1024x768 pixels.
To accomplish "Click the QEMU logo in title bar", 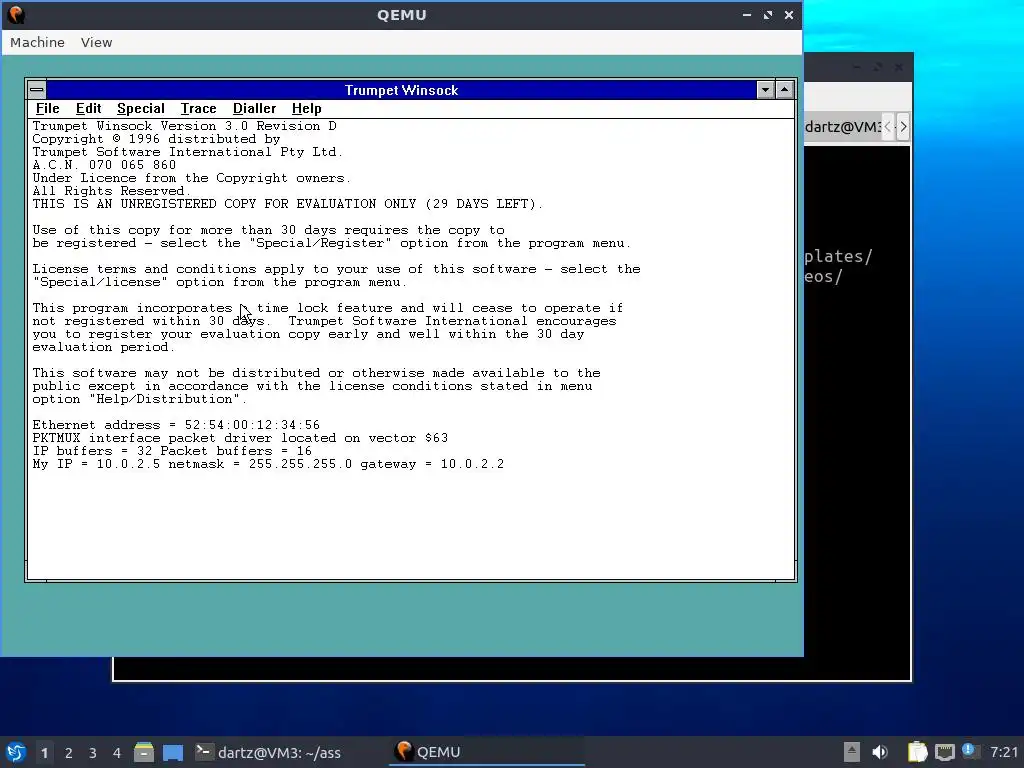I will point(16,14).
